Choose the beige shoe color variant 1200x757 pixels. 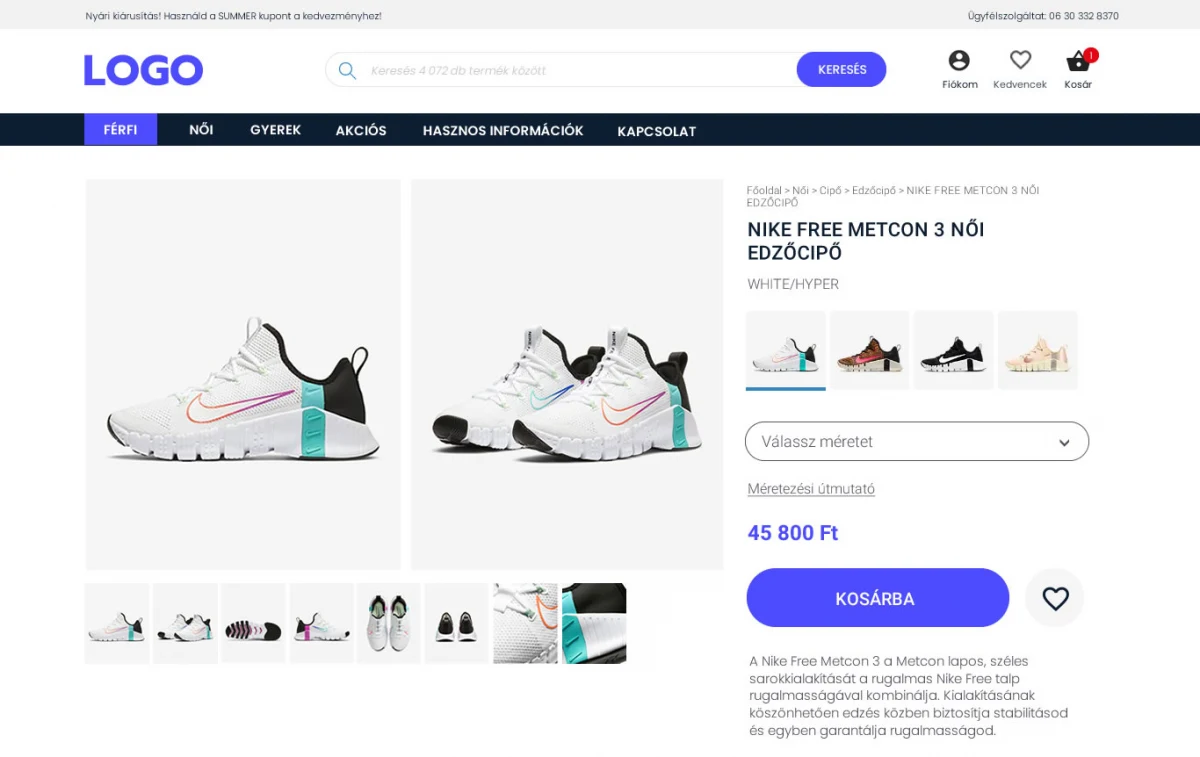pos(1037,350)
